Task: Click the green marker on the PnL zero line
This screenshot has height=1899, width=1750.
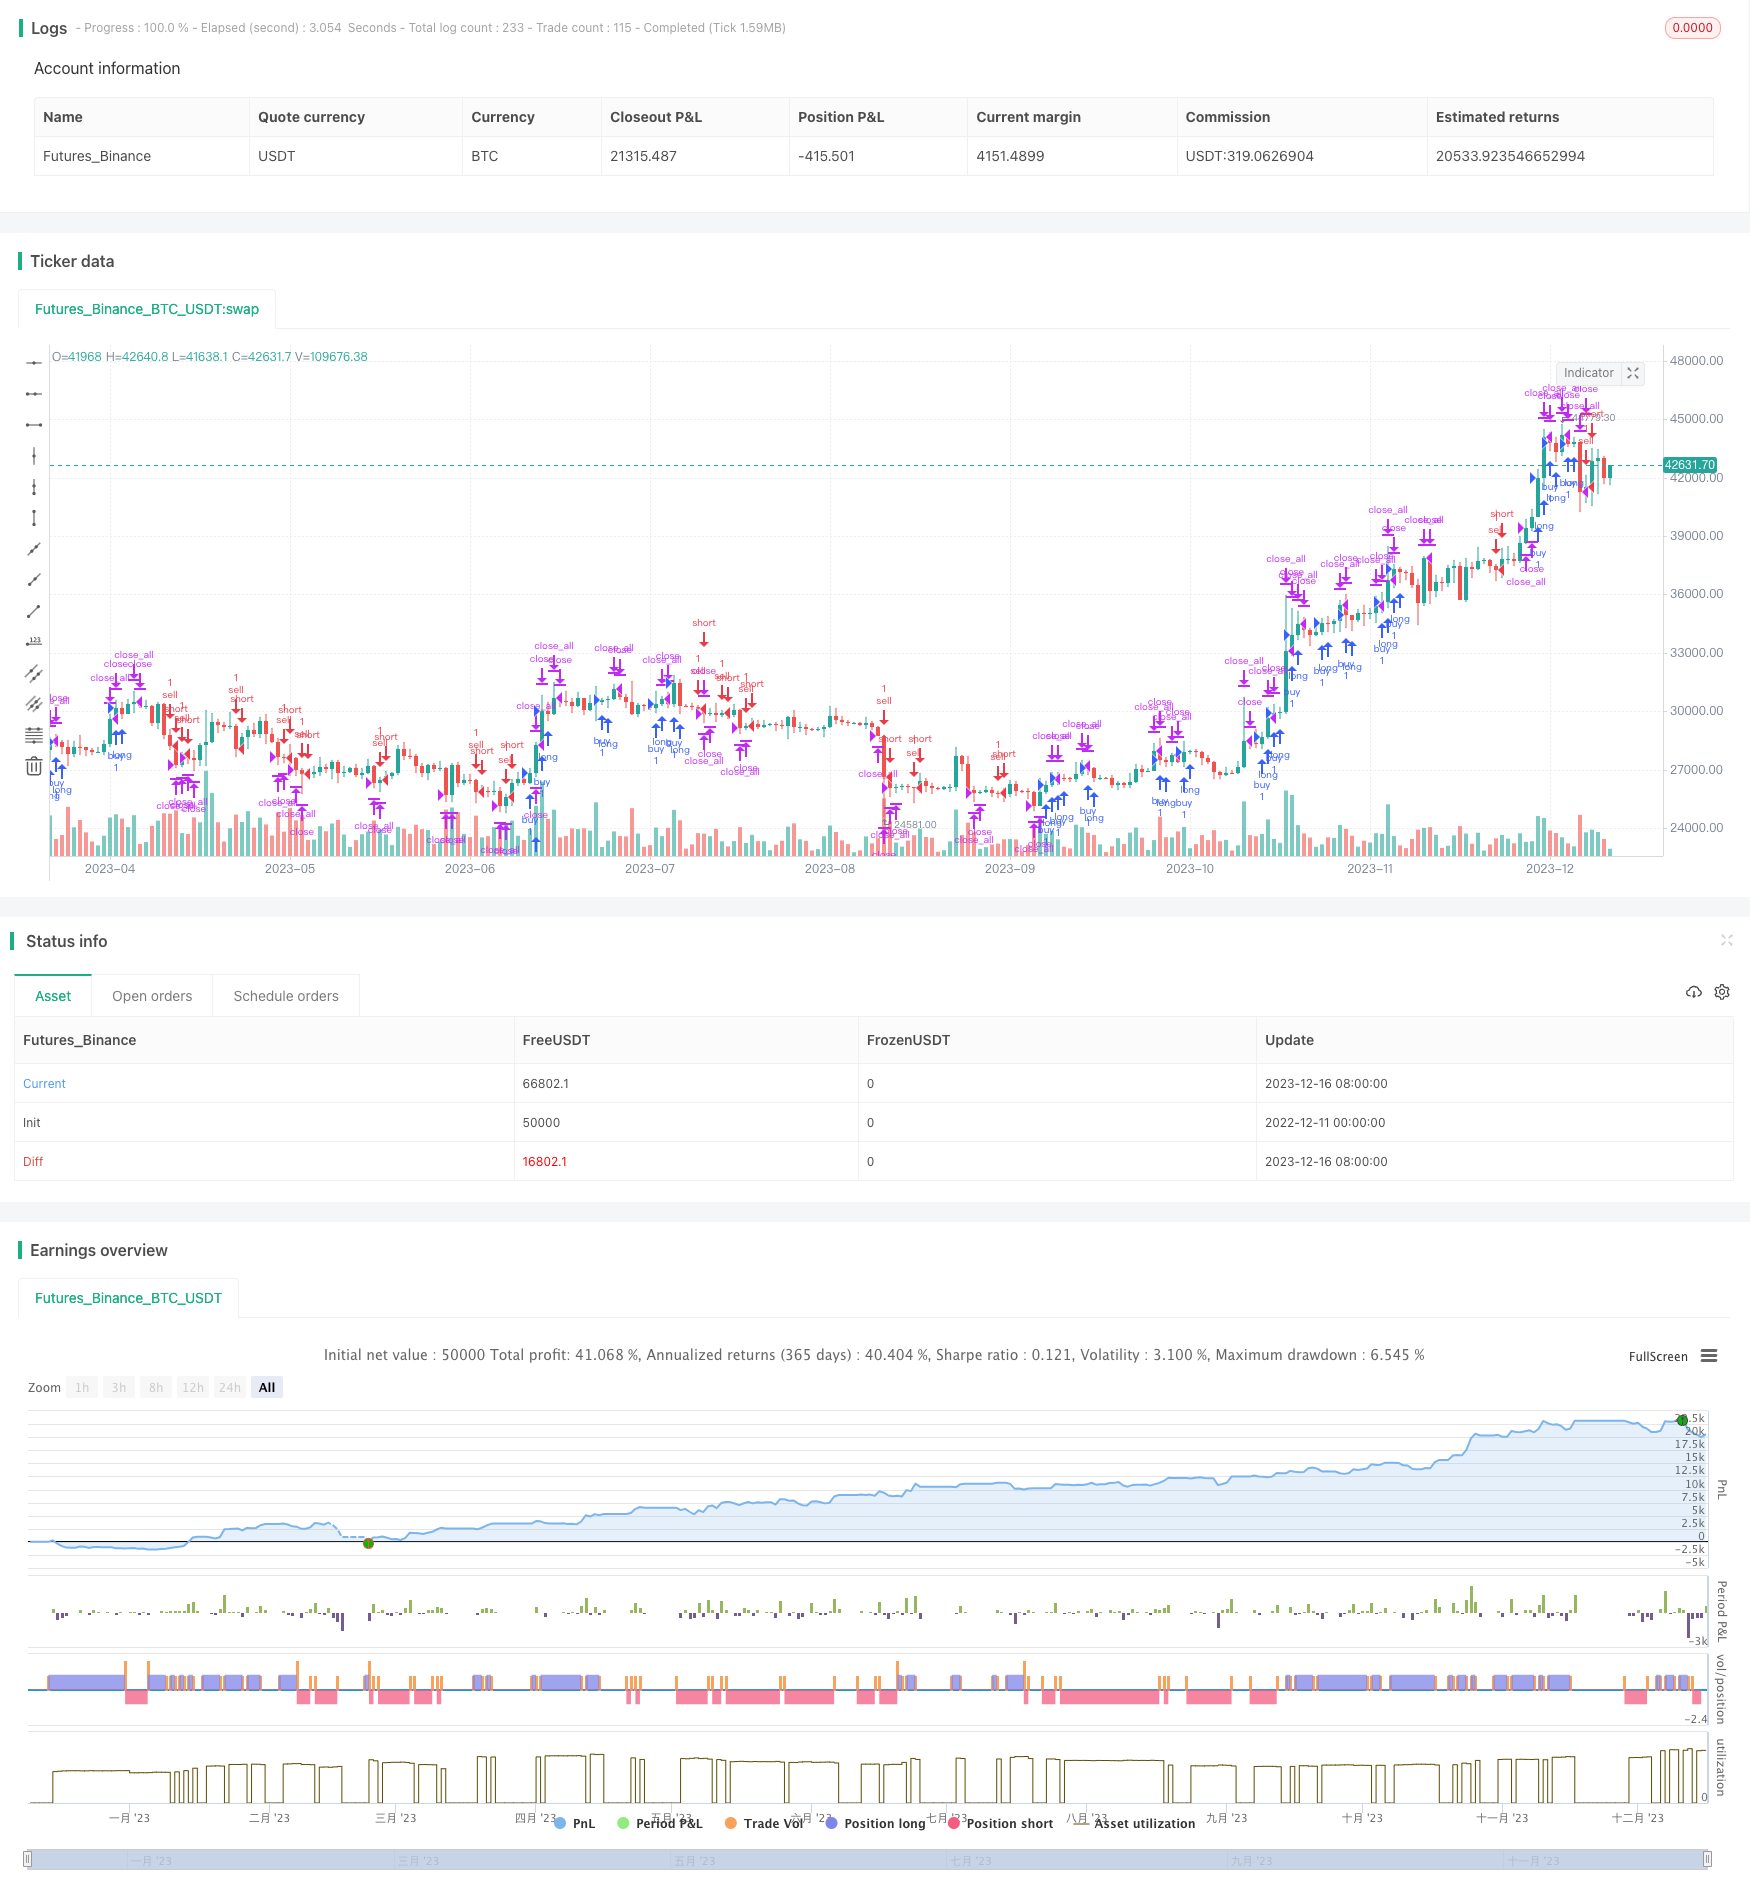Action: 368,1543
